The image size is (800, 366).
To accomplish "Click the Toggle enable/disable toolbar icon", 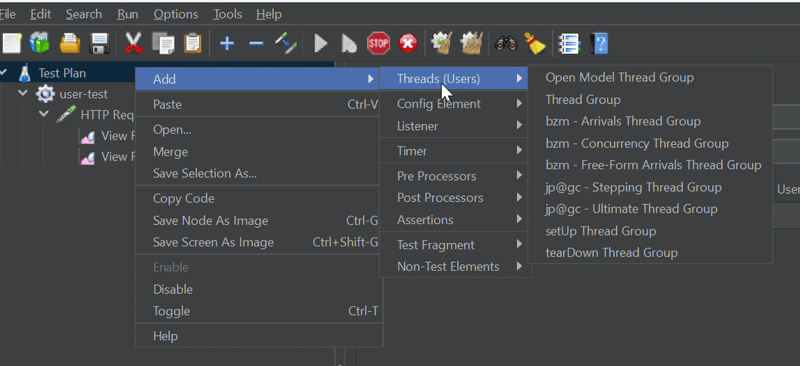I will point(286,43).
